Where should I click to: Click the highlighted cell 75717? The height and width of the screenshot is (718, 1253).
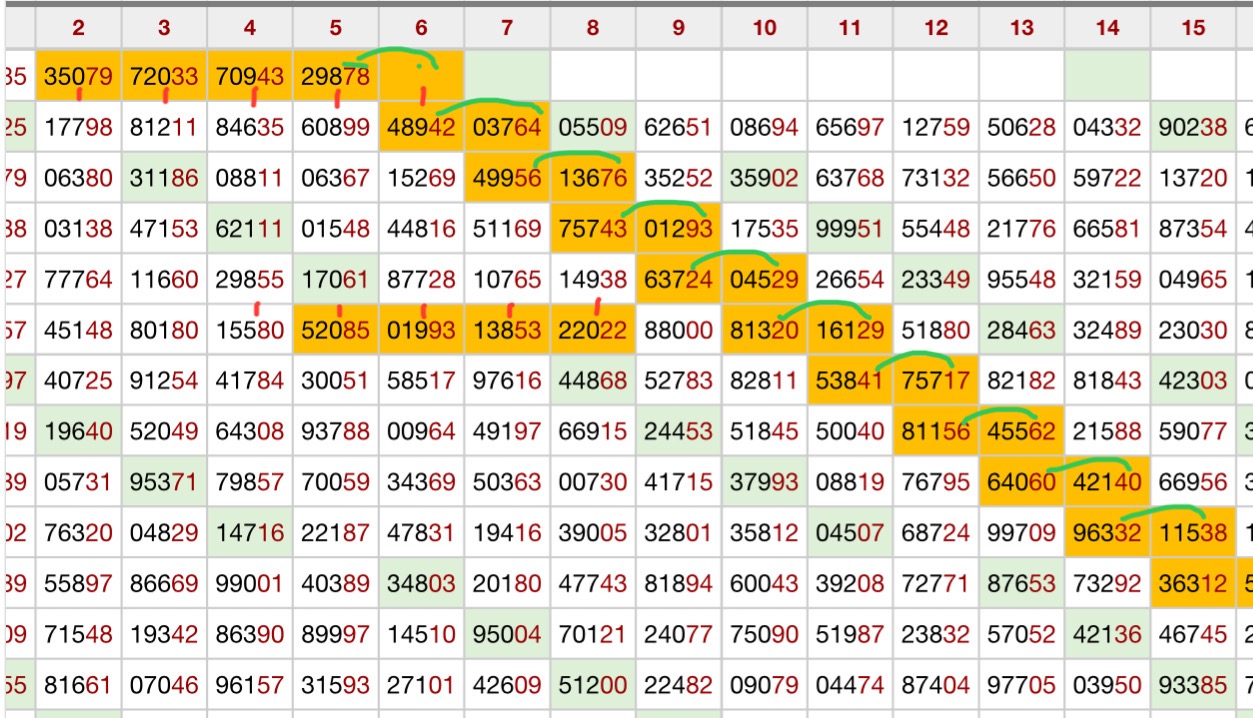point(936,380)
